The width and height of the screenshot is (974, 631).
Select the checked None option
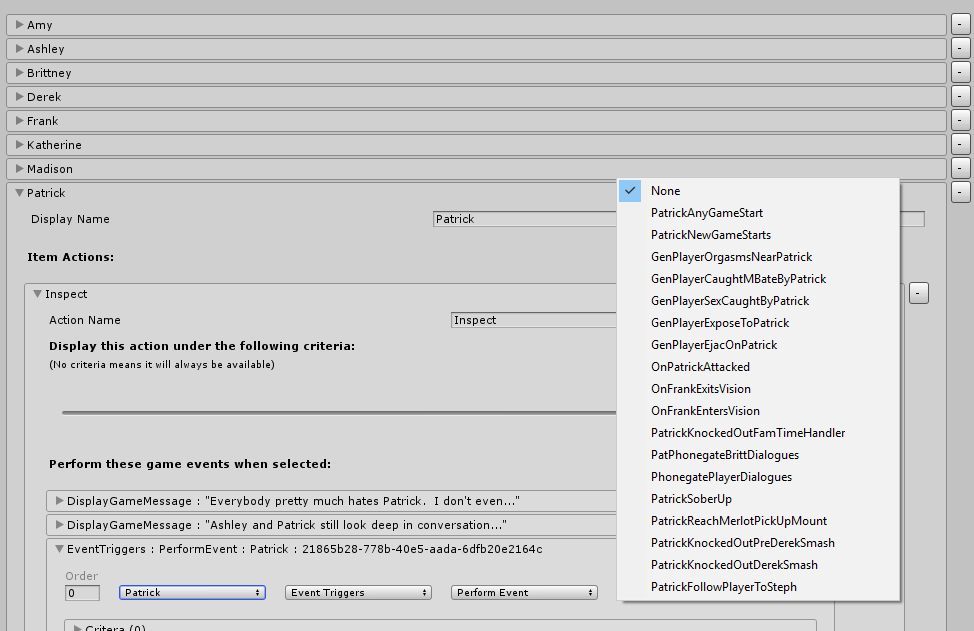(665, 191)
